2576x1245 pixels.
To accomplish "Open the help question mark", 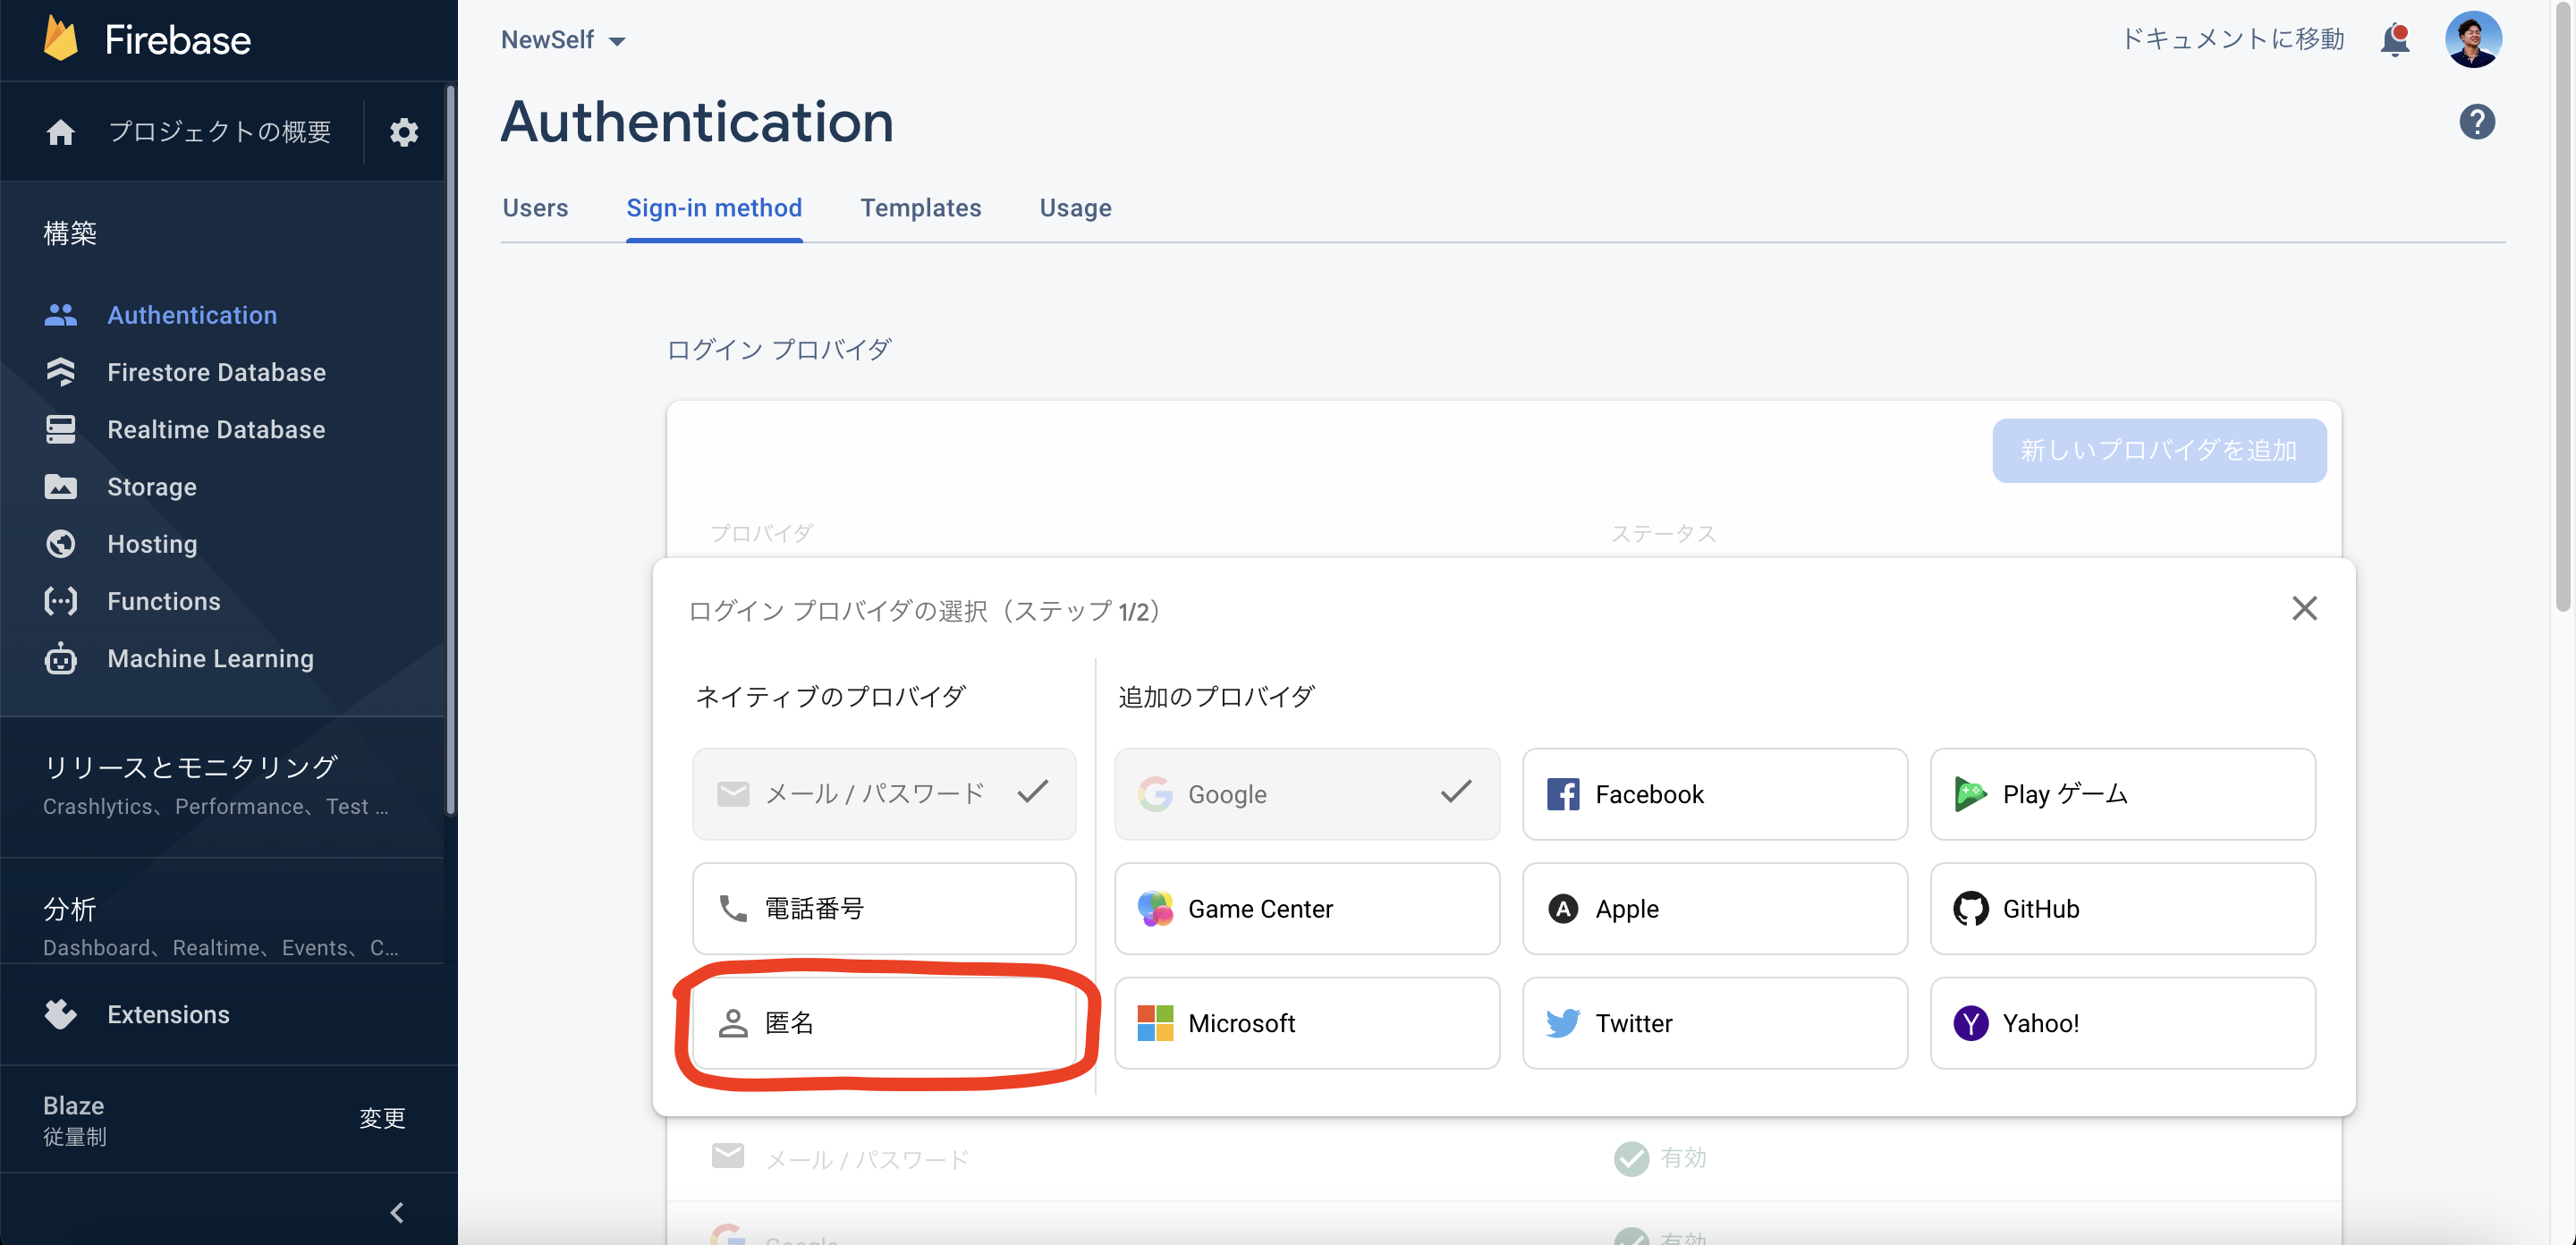I will pos(2477,121).
